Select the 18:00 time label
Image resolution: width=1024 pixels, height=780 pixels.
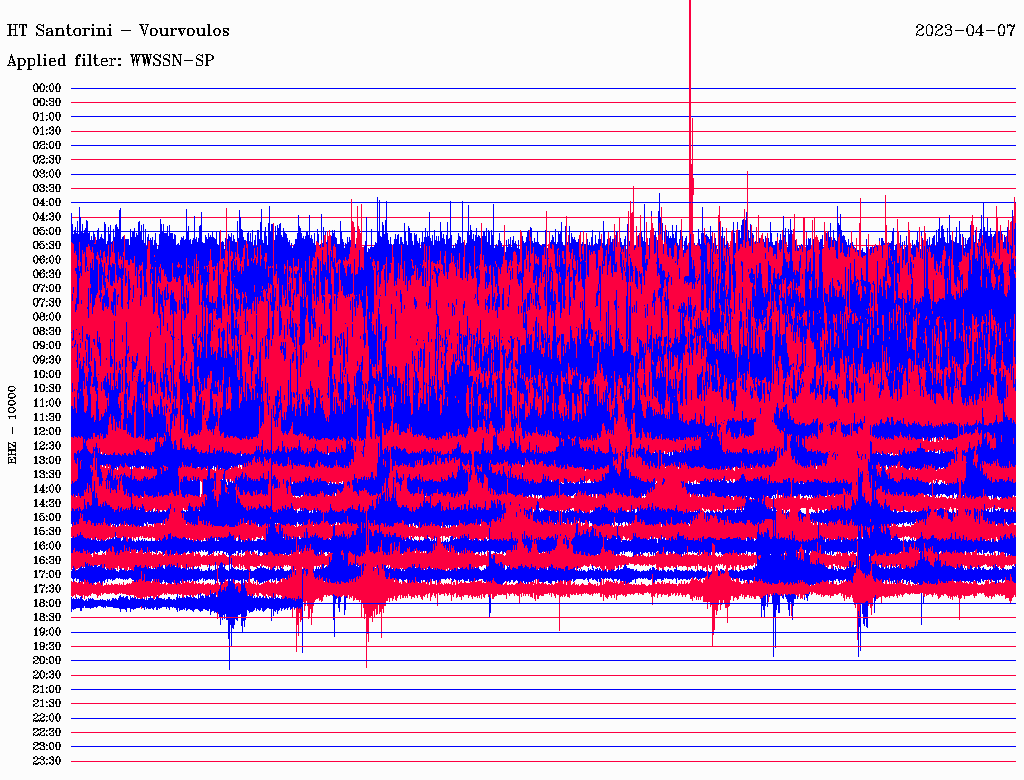coord(47,603)
